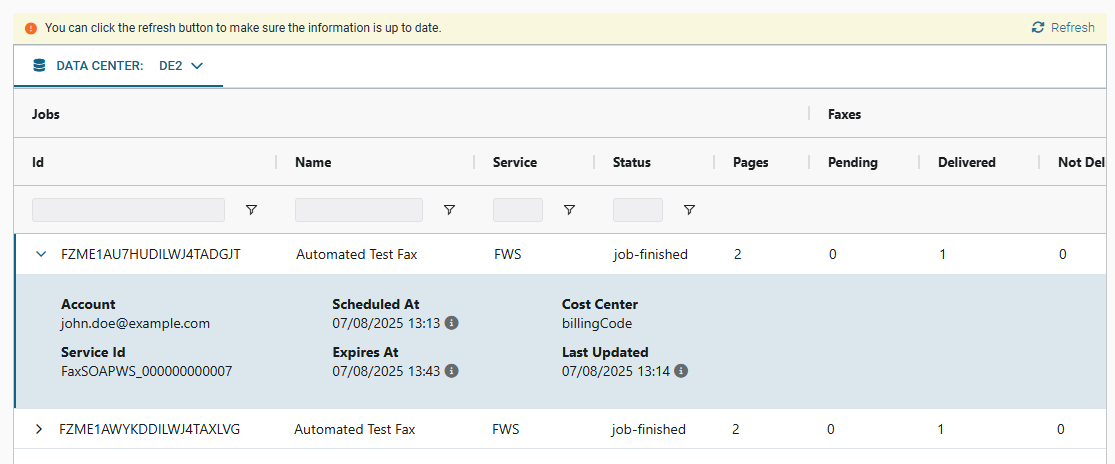Click the Refresh icon button
This screenshot has width=1115, height=464.
[x=1038, y=28]
